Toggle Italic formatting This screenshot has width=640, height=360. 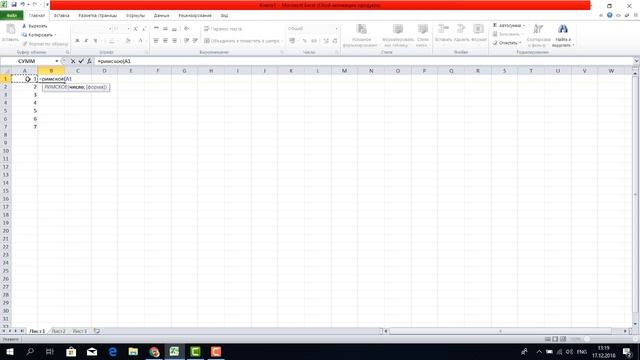(86, 41)
